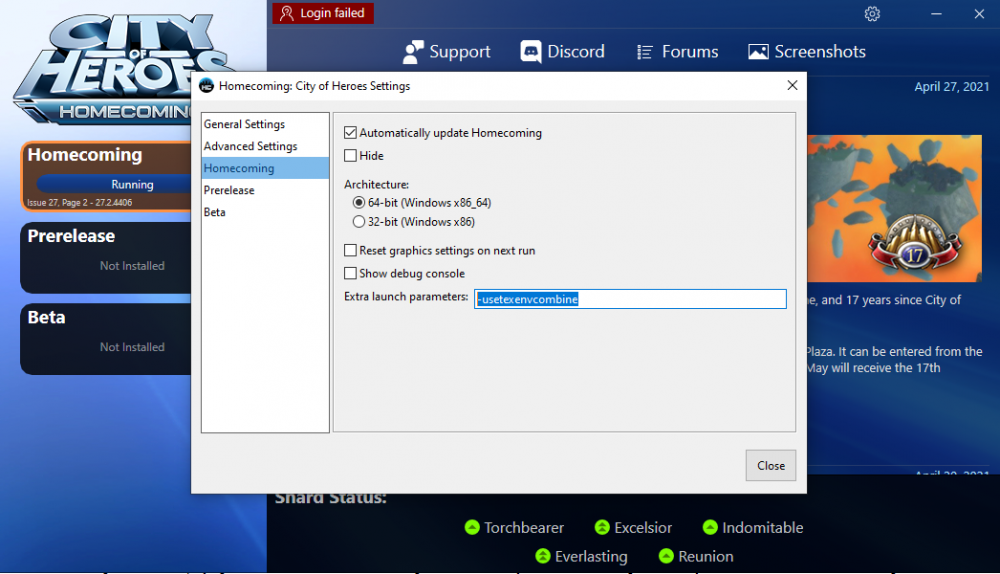
Task: Open launcher settings gear icon
Action: click(x=872, y=14)
